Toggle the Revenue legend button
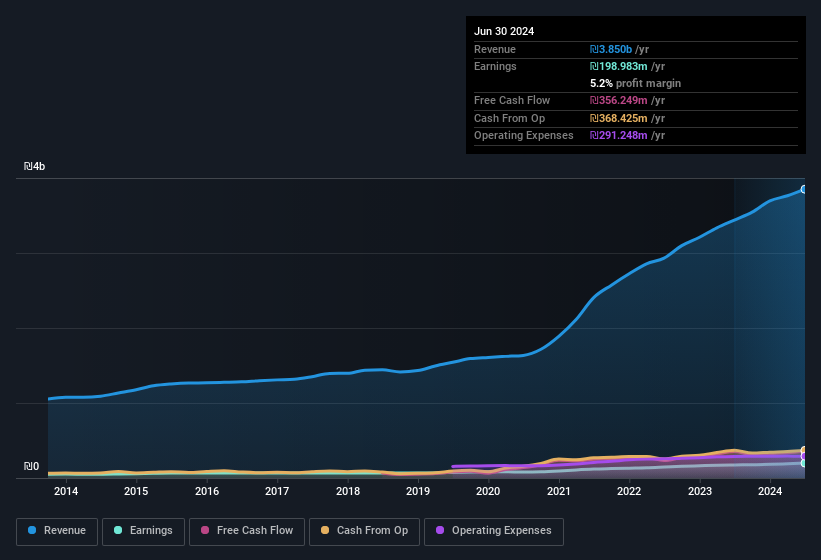The image size is (821, 560). [57, 532]
